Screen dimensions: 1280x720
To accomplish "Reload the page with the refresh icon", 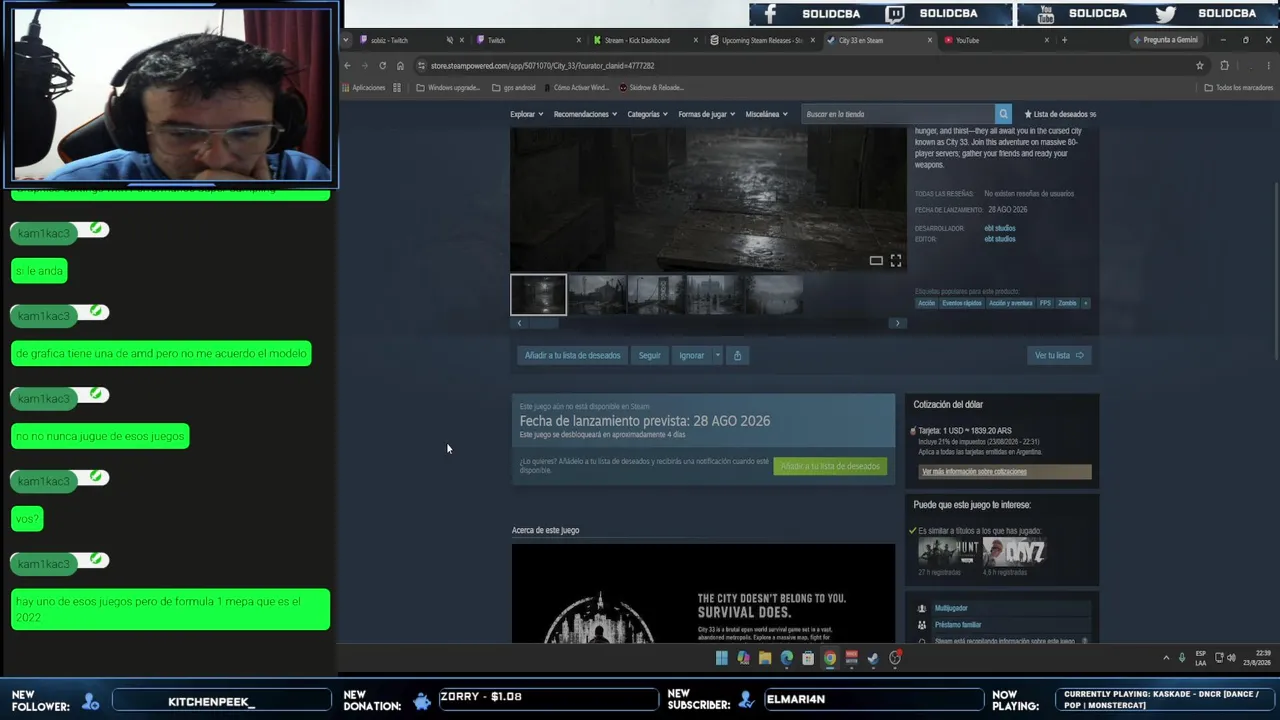I will click(382, 66).
